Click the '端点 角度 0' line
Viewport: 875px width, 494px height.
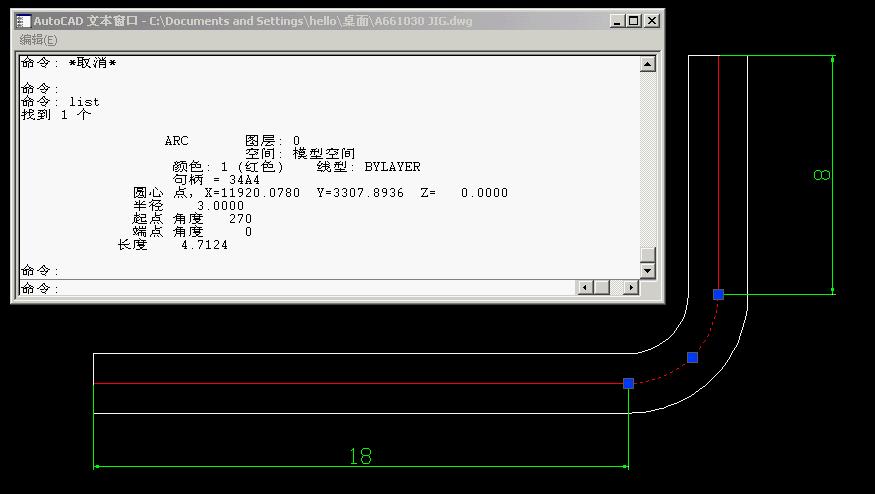pyautogui.click(x=193, y=232)
